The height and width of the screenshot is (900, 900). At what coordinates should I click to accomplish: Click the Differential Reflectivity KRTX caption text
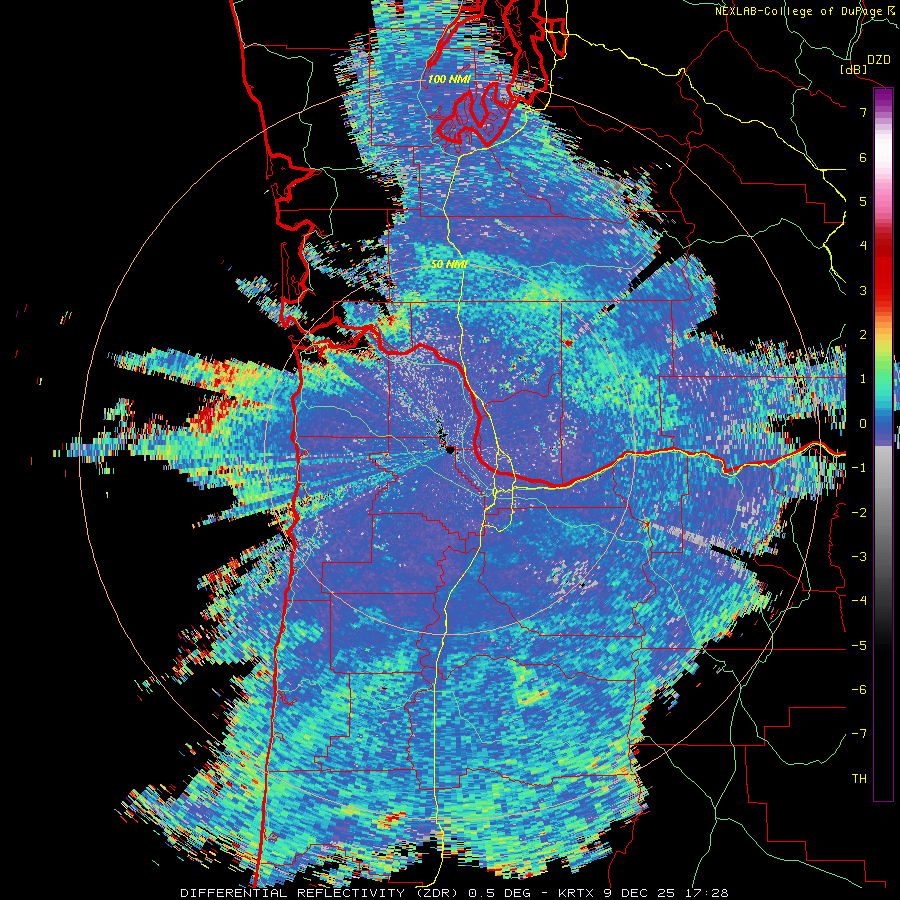click(x=454, y=893)
